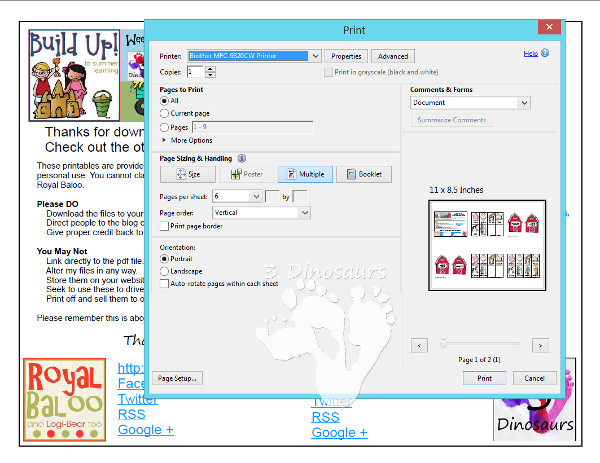The width and height of the screenshot is (600, 463).
Task: Select the Multiple pages per sheet option
Action: click(305, 174)
